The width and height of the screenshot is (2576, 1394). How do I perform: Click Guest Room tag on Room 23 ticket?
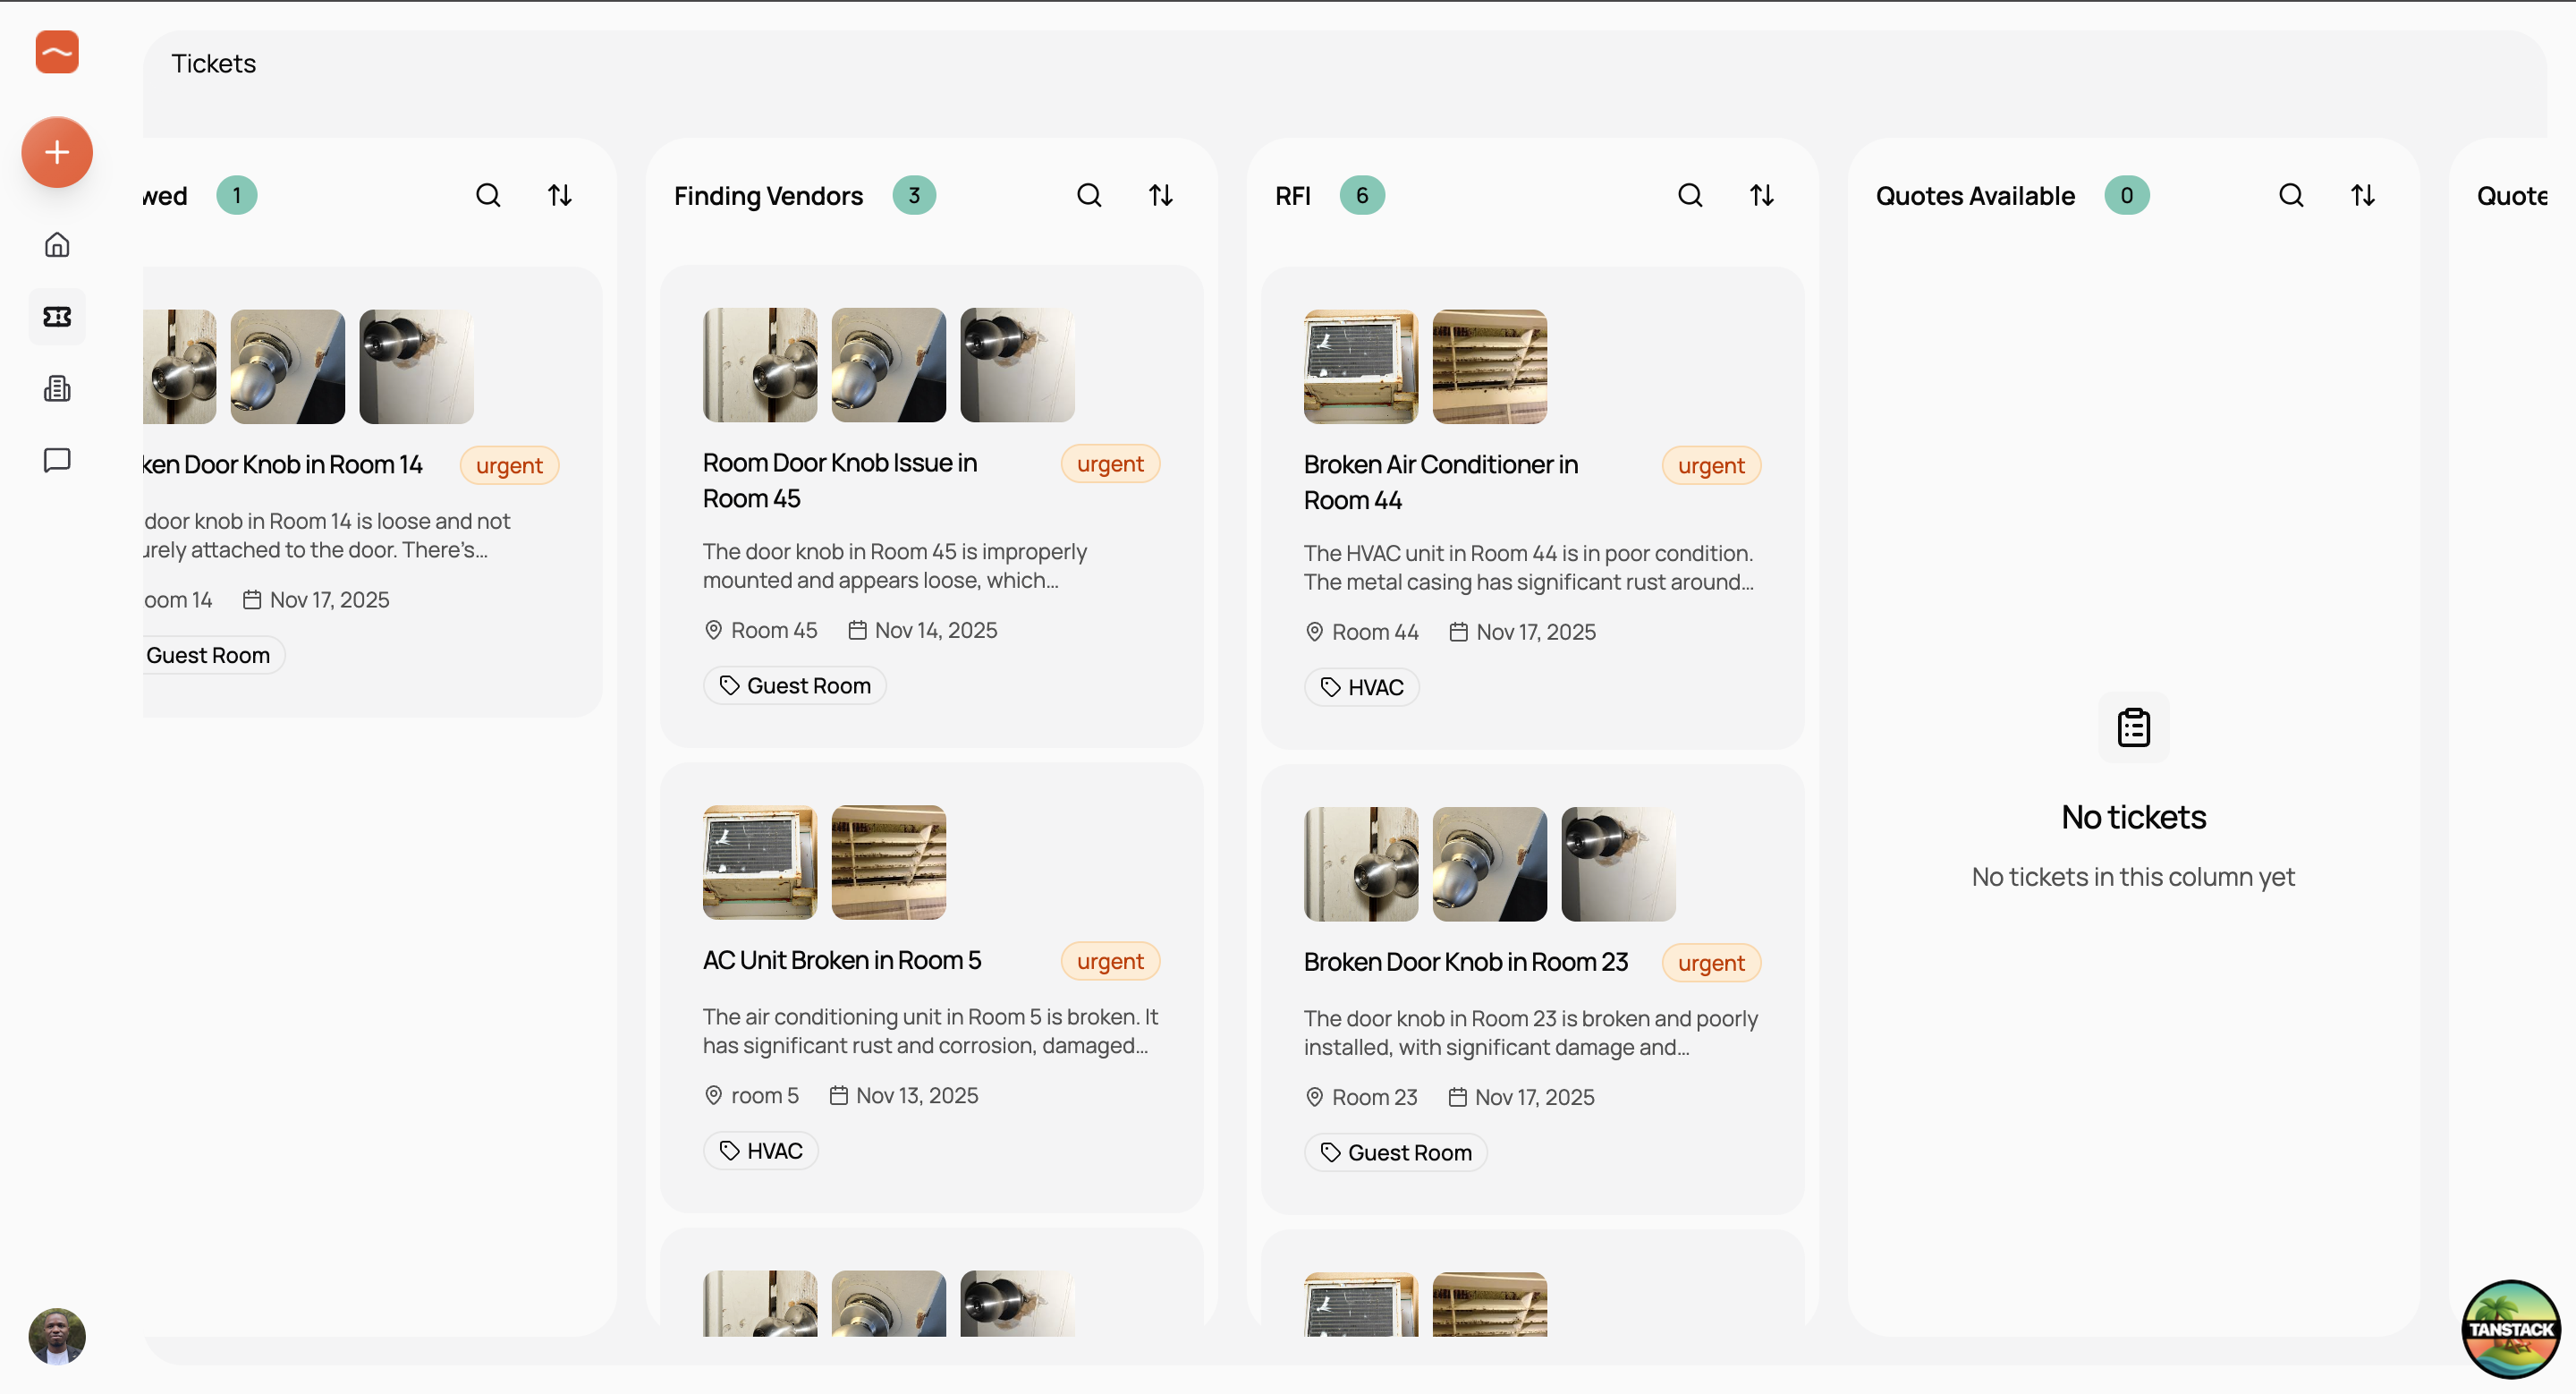pos(1395,1153)
